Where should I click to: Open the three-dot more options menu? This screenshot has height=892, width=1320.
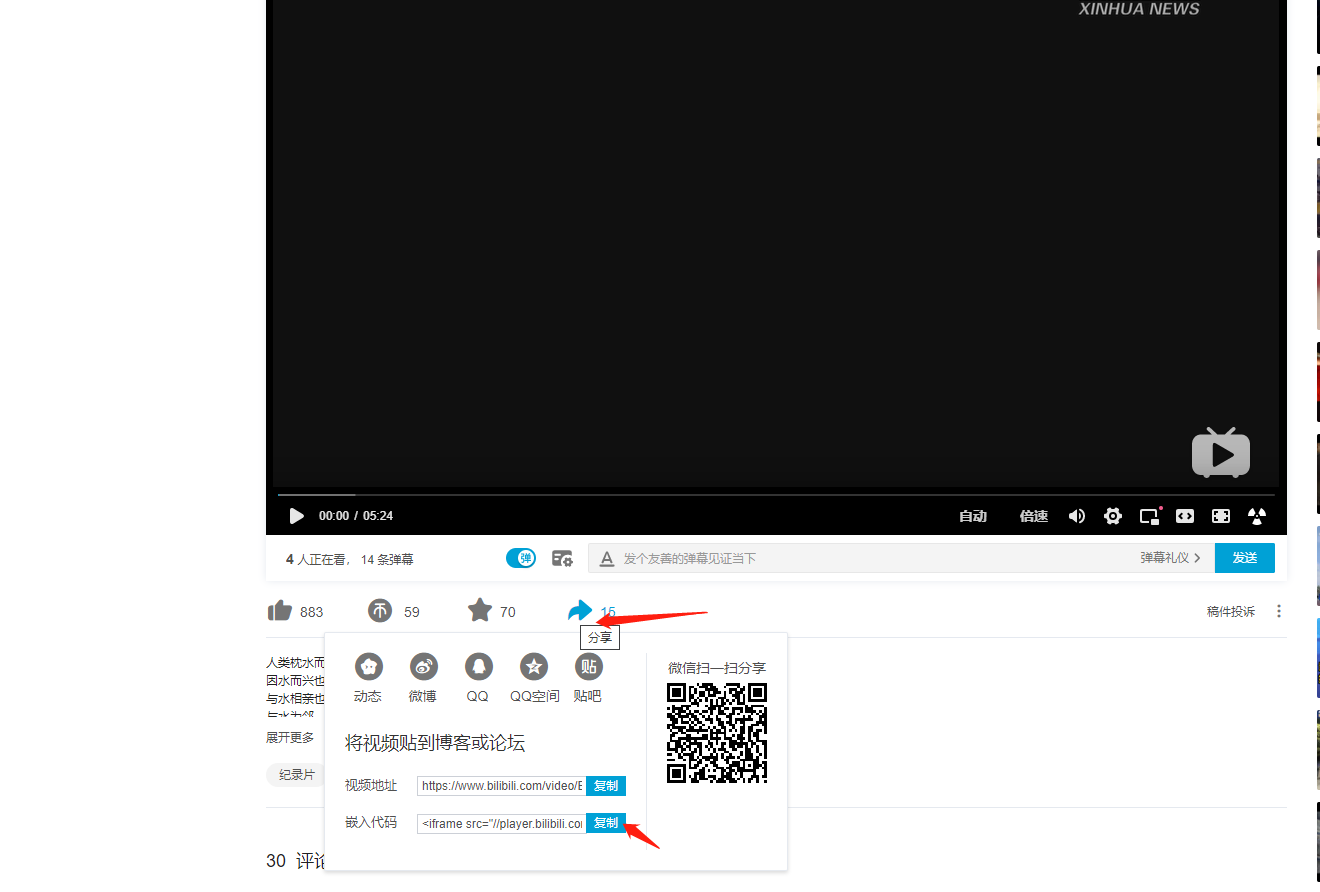(x=1279, y=611)
